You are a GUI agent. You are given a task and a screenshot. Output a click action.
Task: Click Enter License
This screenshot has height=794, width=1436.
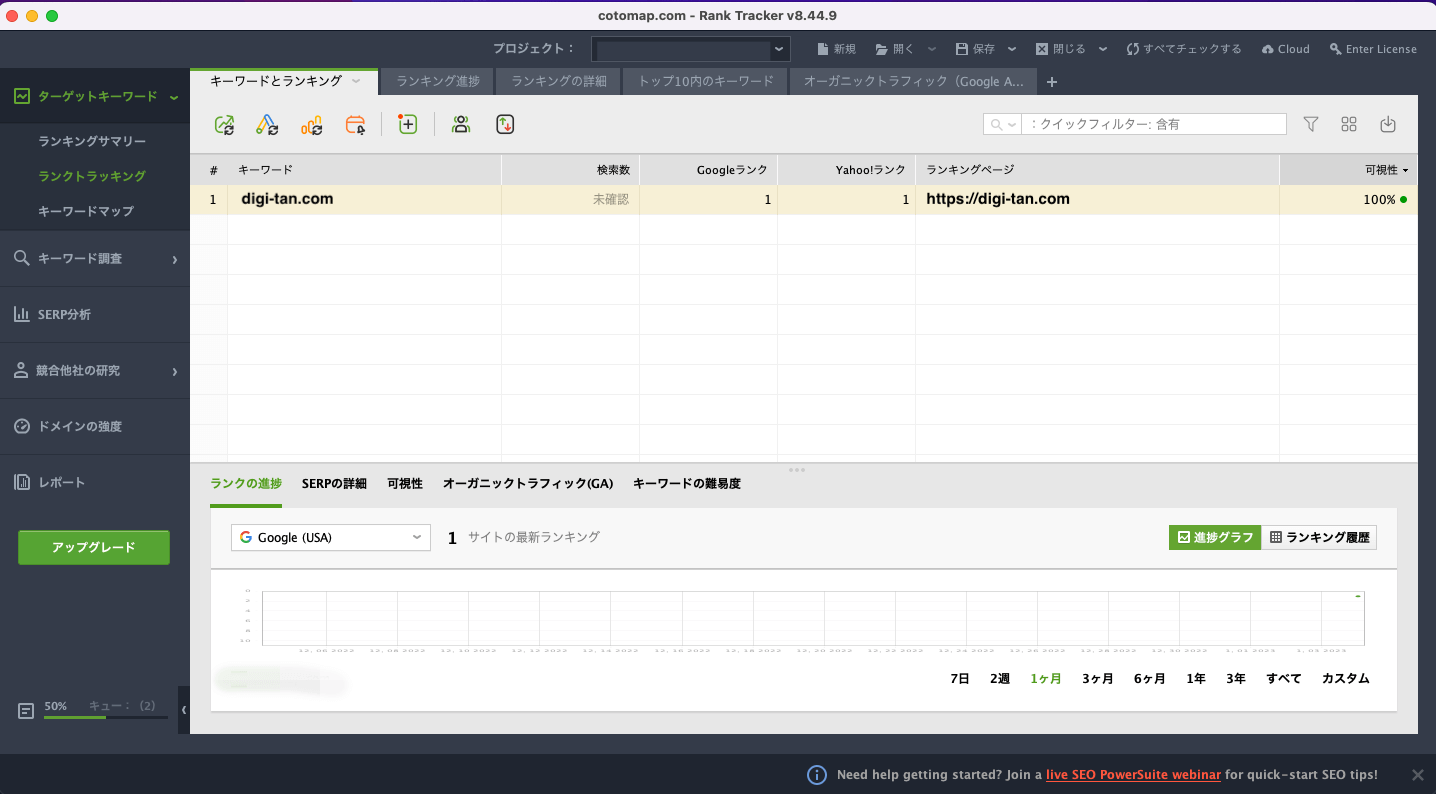[x=1373, y=49]
